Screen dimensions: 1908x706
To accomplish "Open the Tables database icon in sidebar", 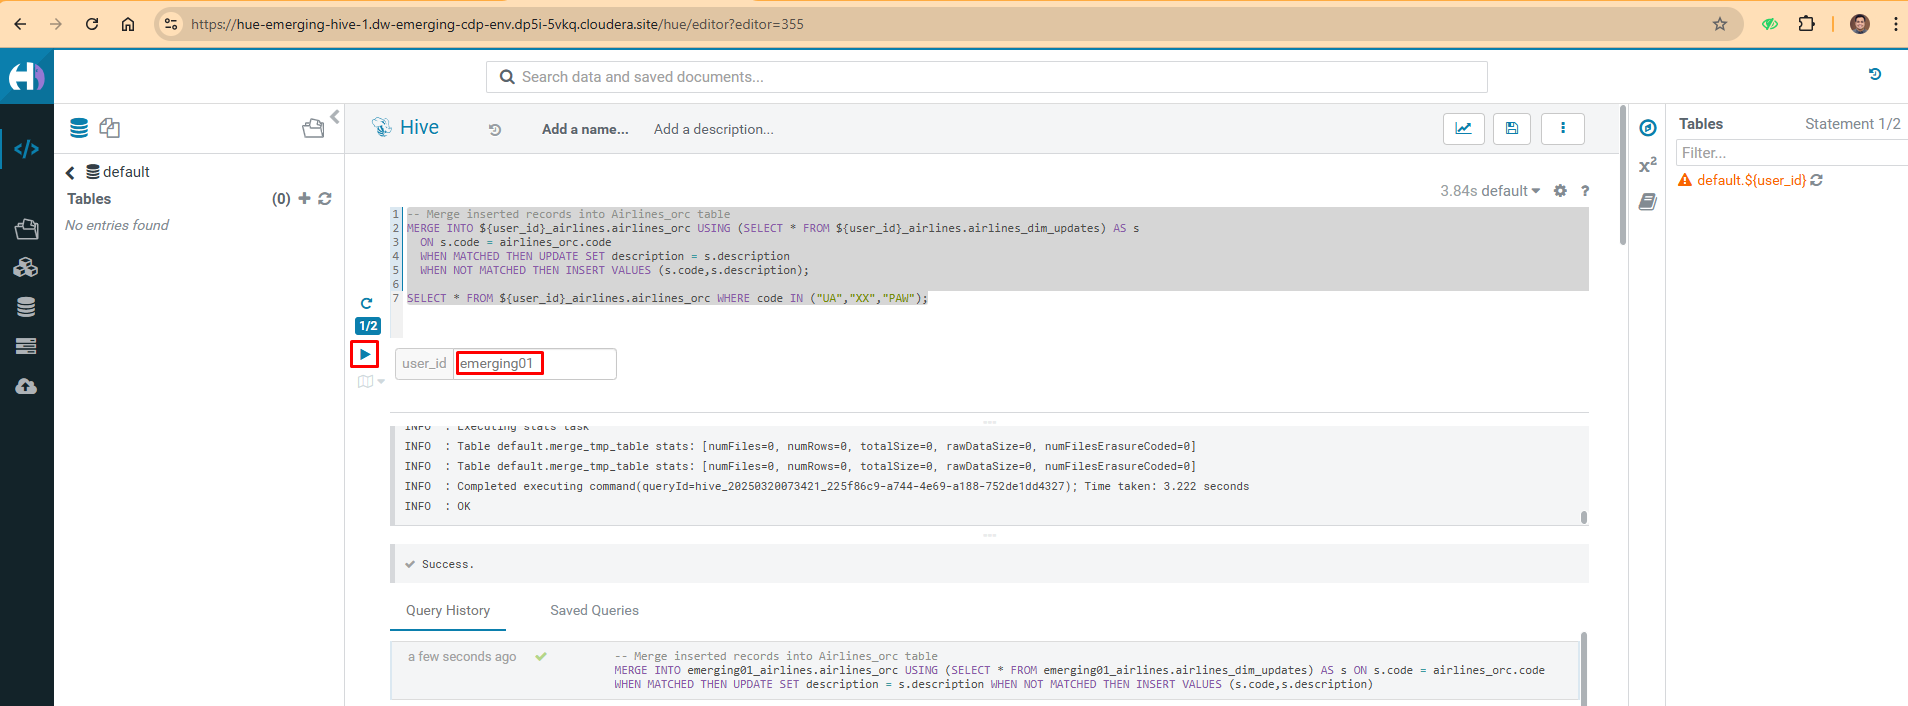I will 26,307.
